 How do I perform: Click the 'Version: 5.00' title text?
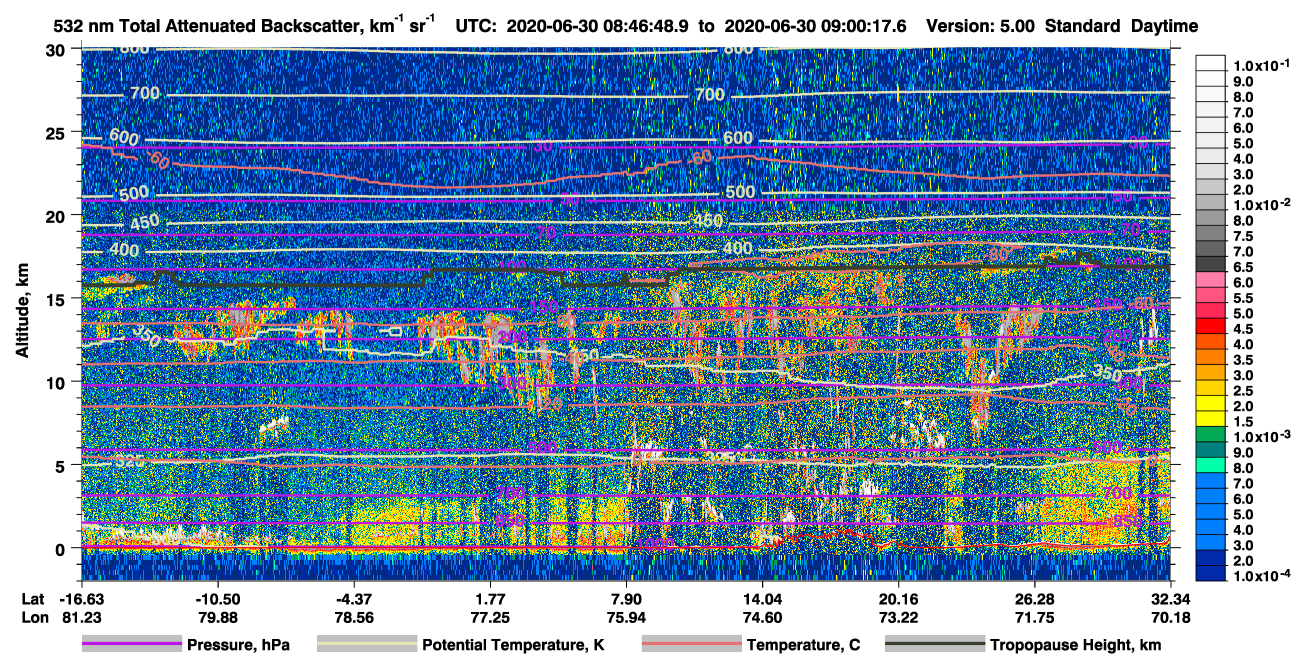[x=980, y=27]
